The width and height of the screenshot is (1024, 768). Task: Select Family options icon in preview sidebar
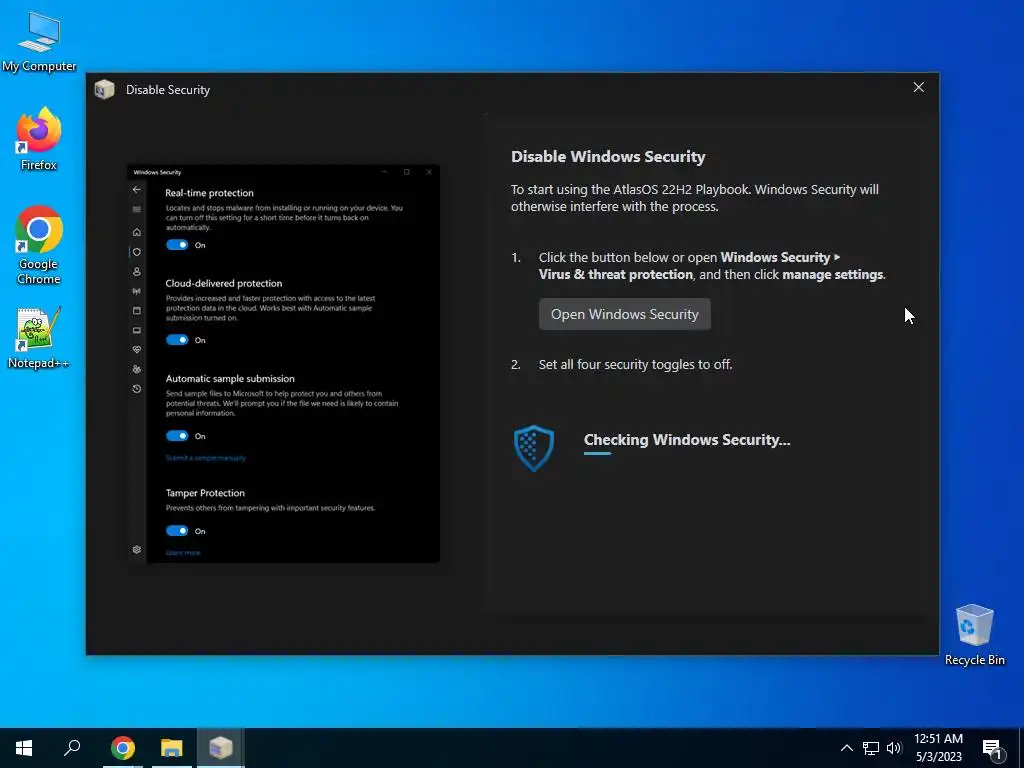(136, 369)
